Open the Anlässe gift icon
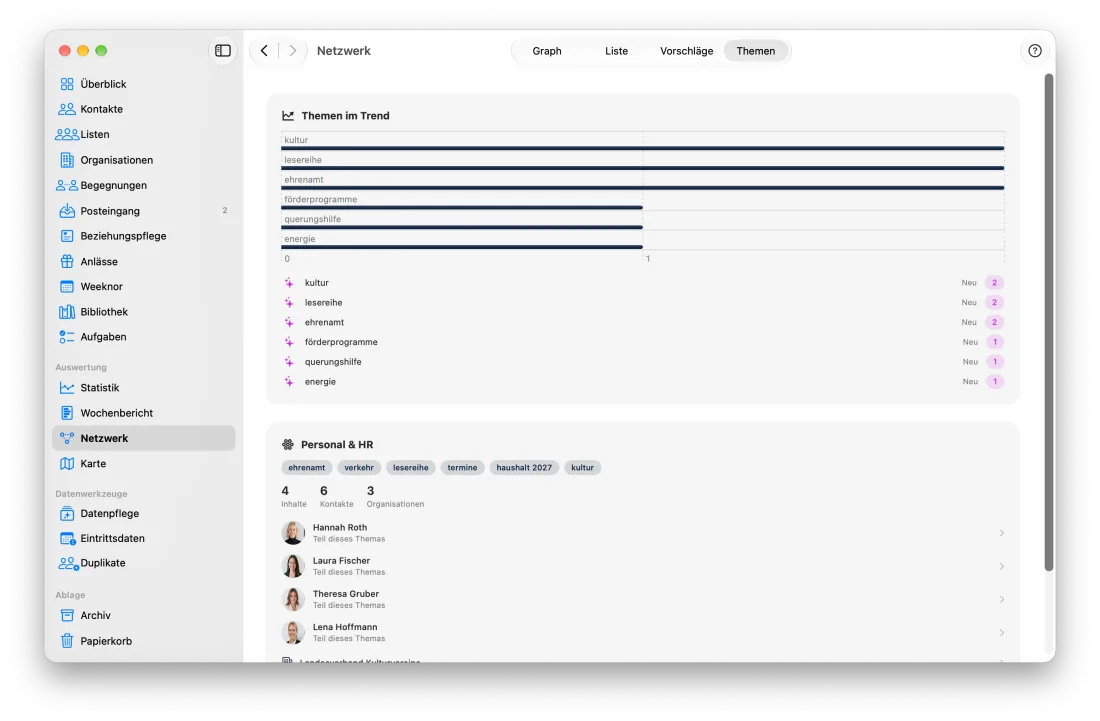This screenshot has height=721, width=1100. (x=67, y=262)
